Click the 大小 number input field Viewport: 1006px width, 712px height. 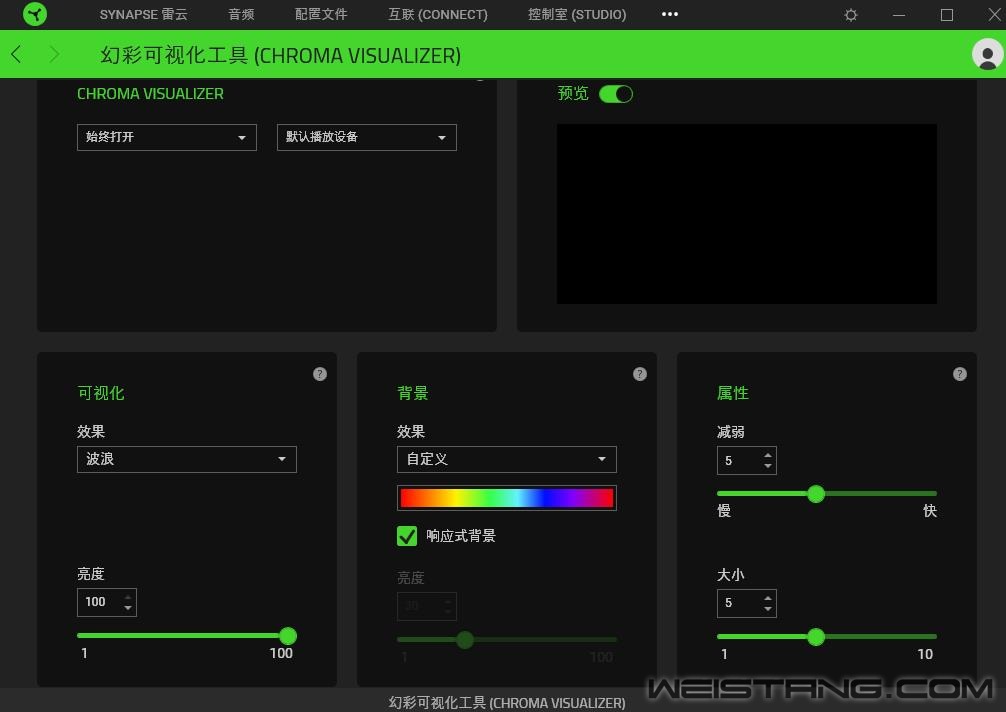(x=746, y=603)
